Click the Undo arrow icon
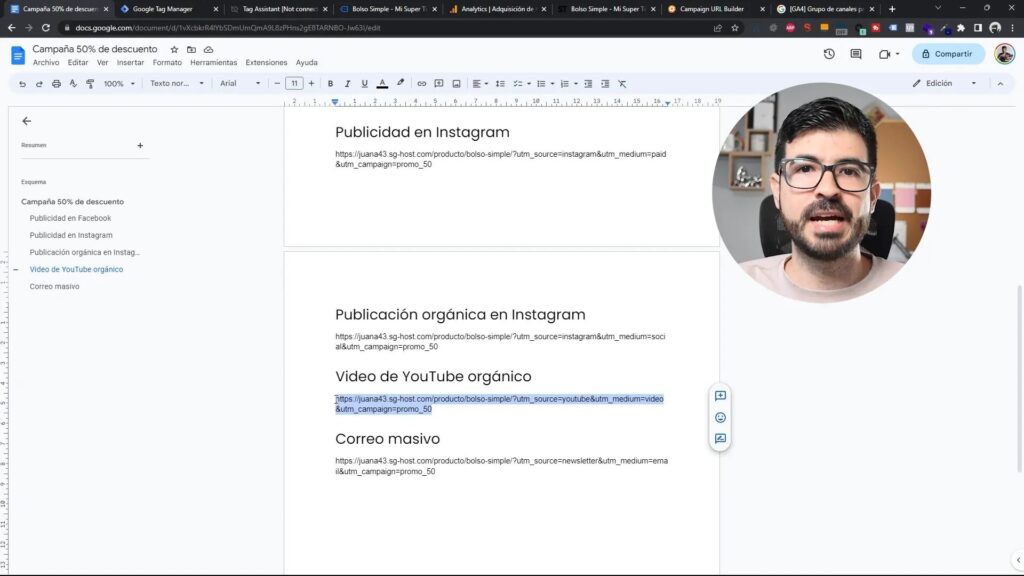Screen dimensions: 1024x576 click(22, 84)
